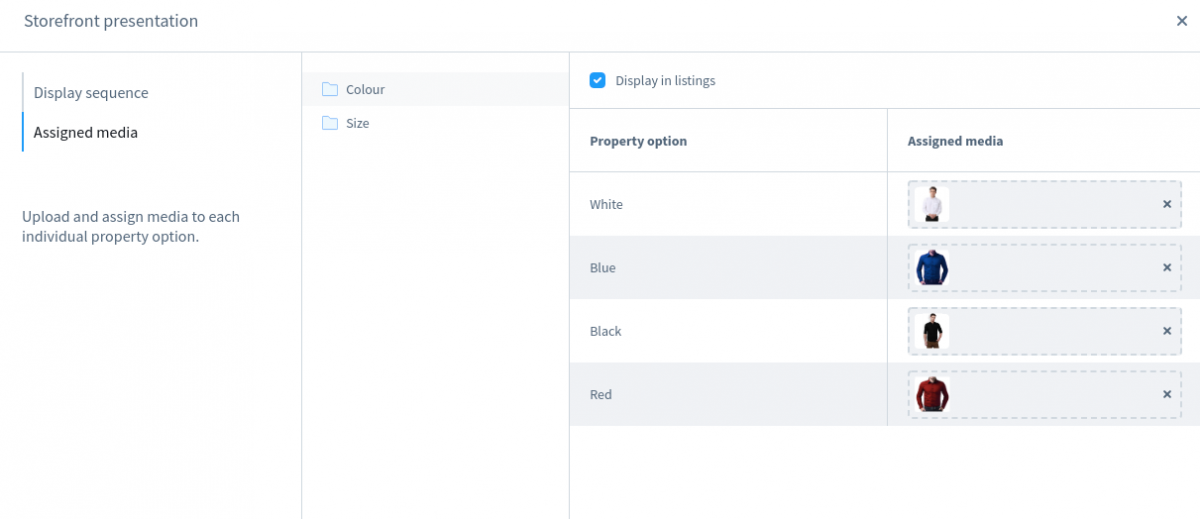
Task: Switch to Display sequence tab
Action: [x=91, y=93]
